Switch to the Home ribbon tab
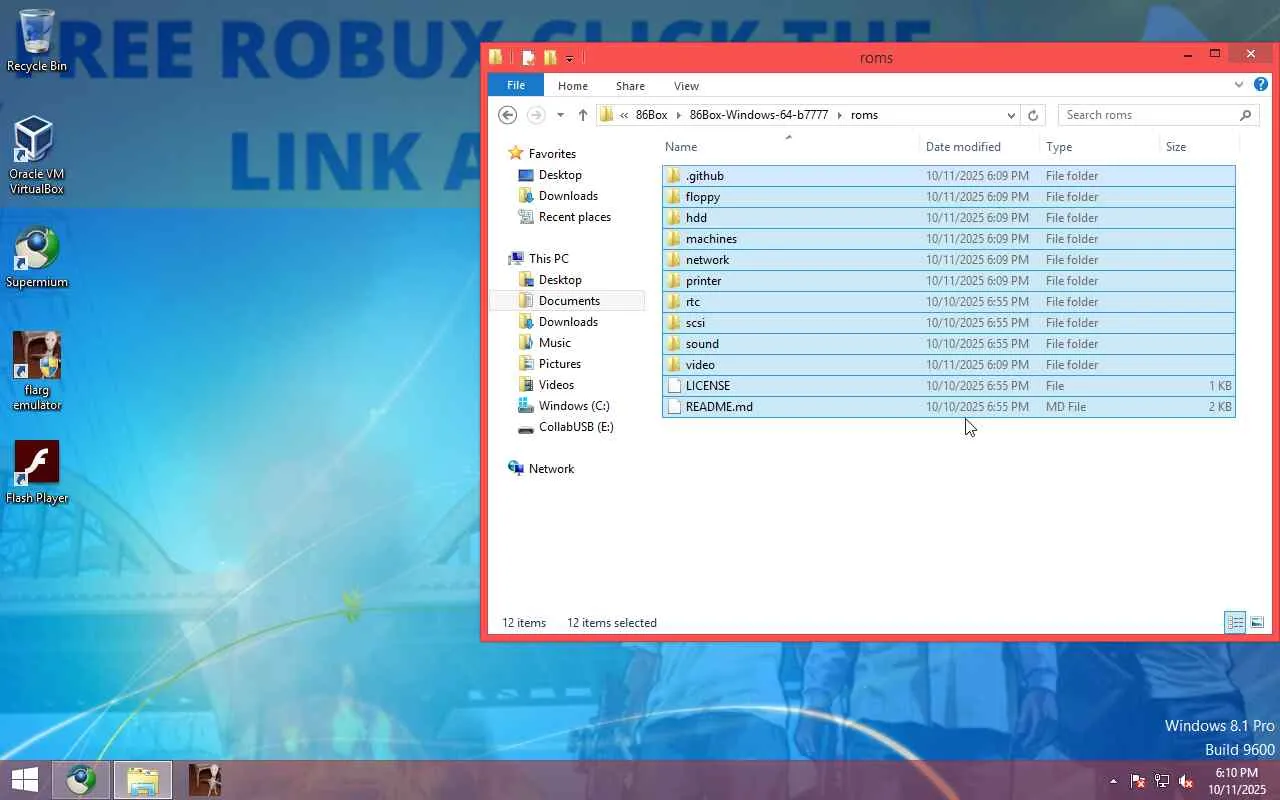This screenshot has width=1280, height=800. (x=573, y=86)
